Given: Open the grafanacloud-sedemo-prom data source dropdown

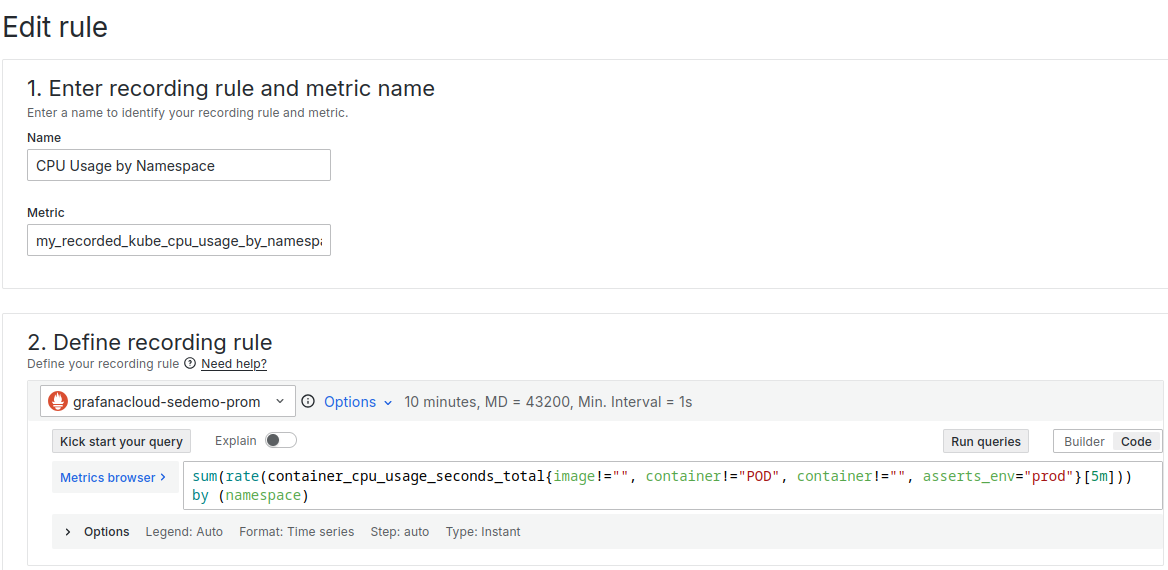Looking at the screenshot, I should pyautogui.click(x=168, y=401).
